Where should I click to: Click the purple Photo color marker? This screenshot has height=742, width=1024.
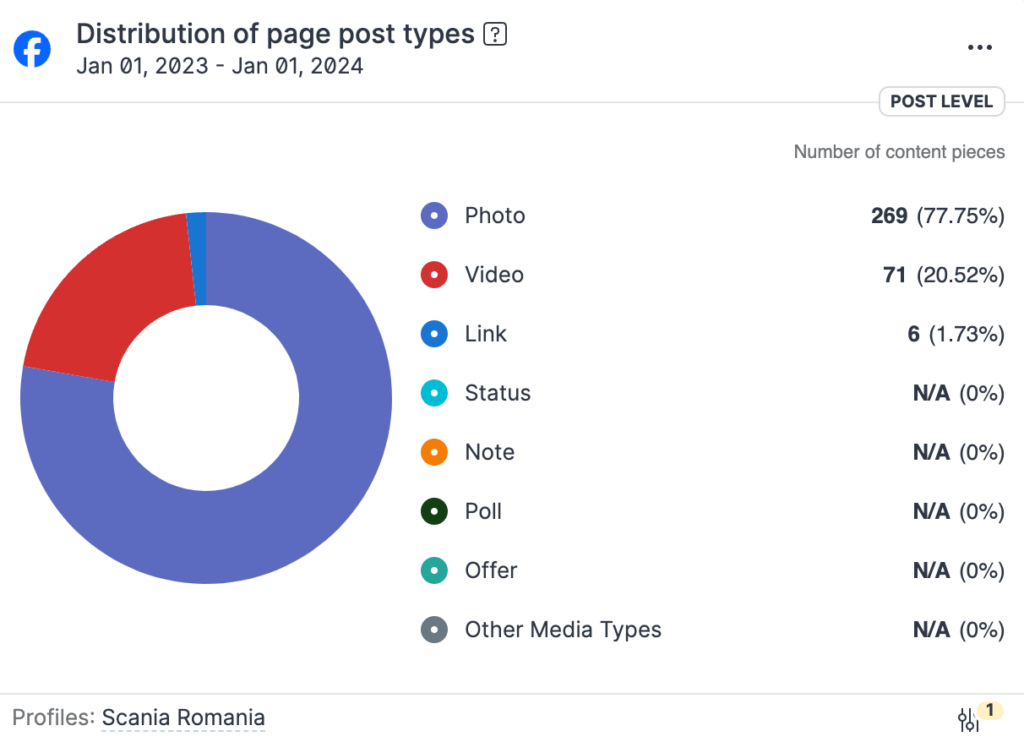434,215
